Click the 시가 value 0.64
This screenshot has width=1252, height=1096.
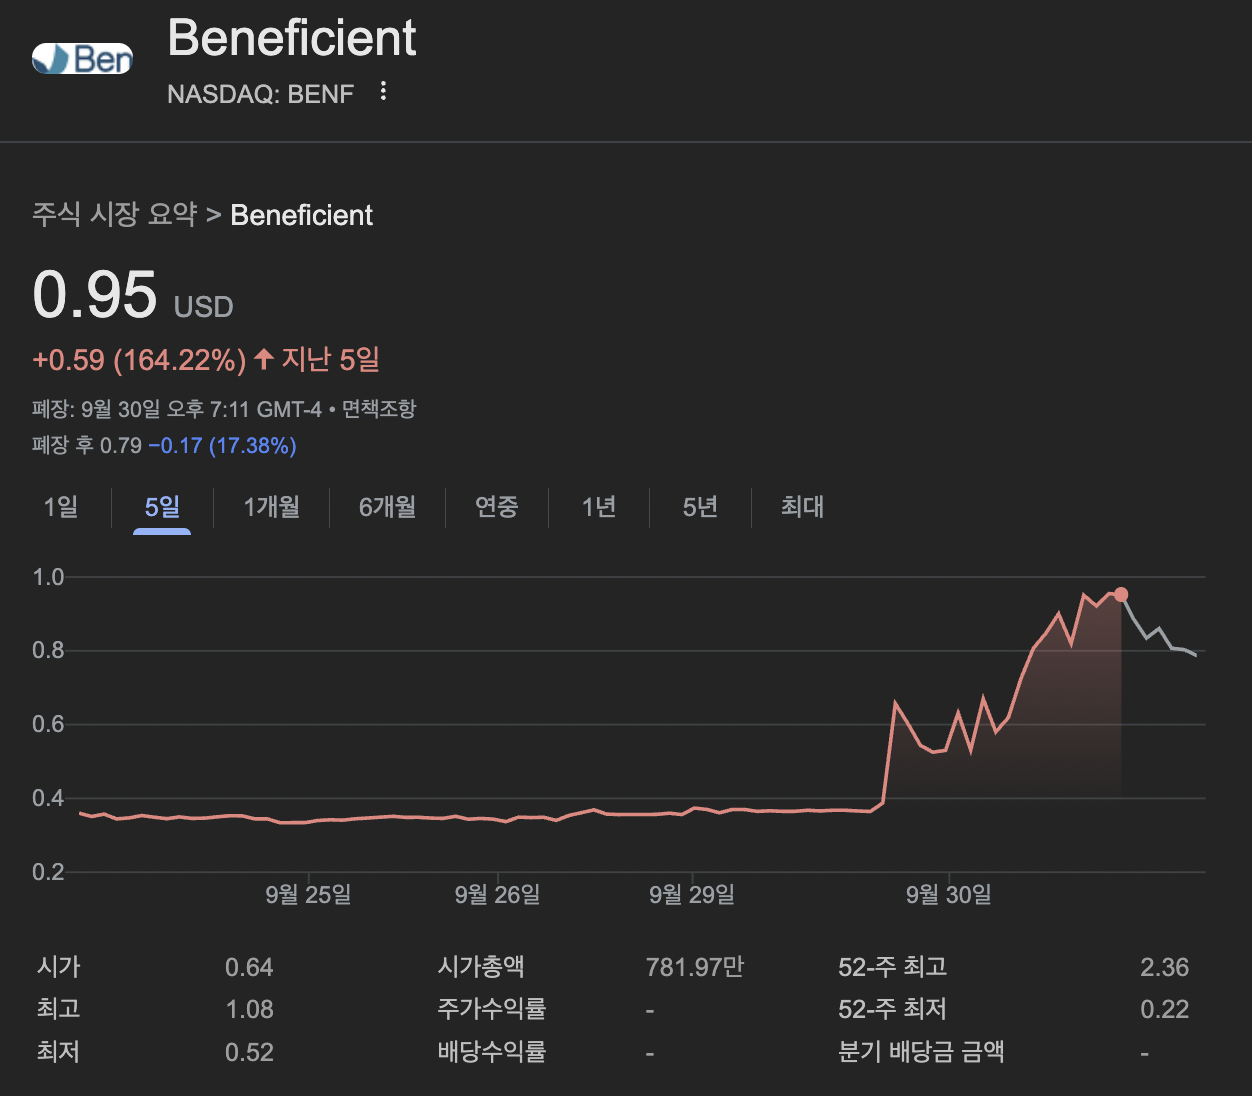coord(249,967)
